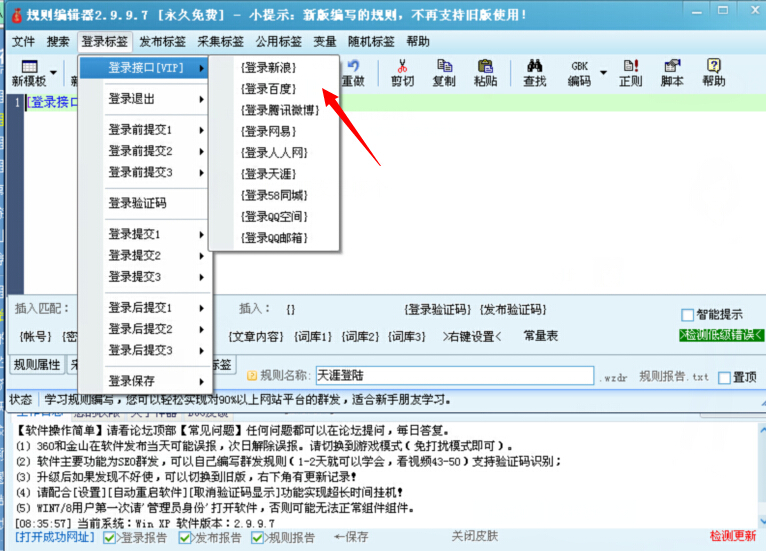This screenshot has height=551, width=766.
Task: Open the 发布标签 menu
Action: pos(162,42)
